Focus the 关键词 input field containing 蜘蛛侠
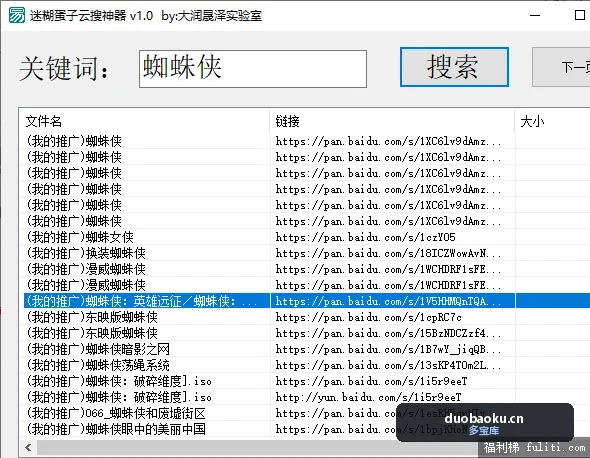Viewport: 590px width, 458px height. tap(253, 69)
